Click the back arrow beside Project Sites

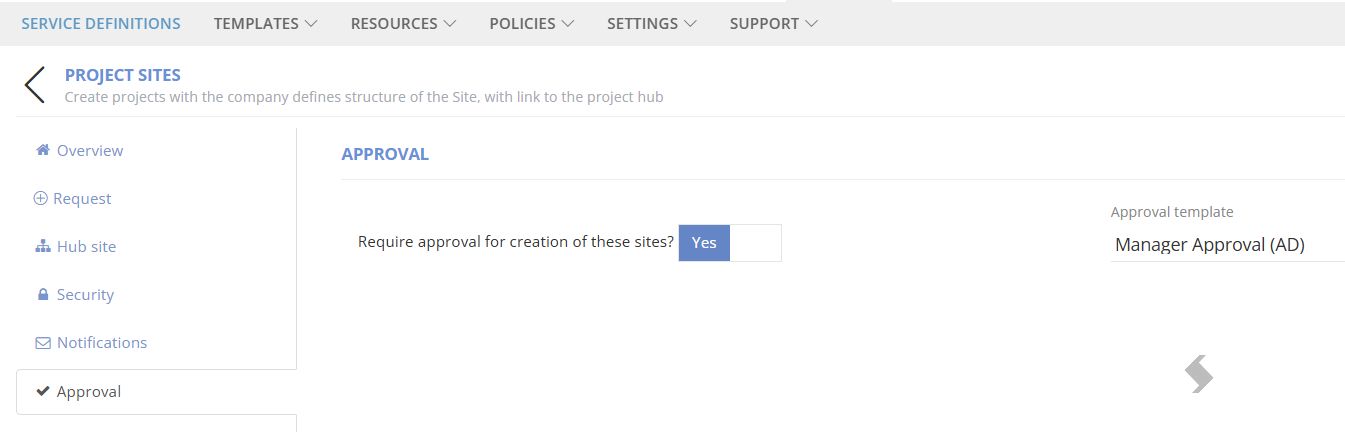click(35, 85)
